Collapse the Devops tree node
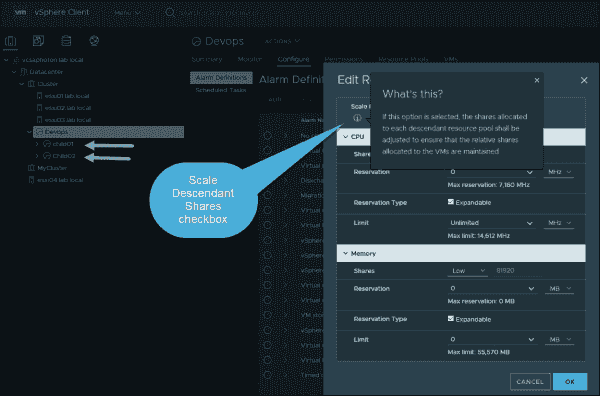 (x=29, y=132)
